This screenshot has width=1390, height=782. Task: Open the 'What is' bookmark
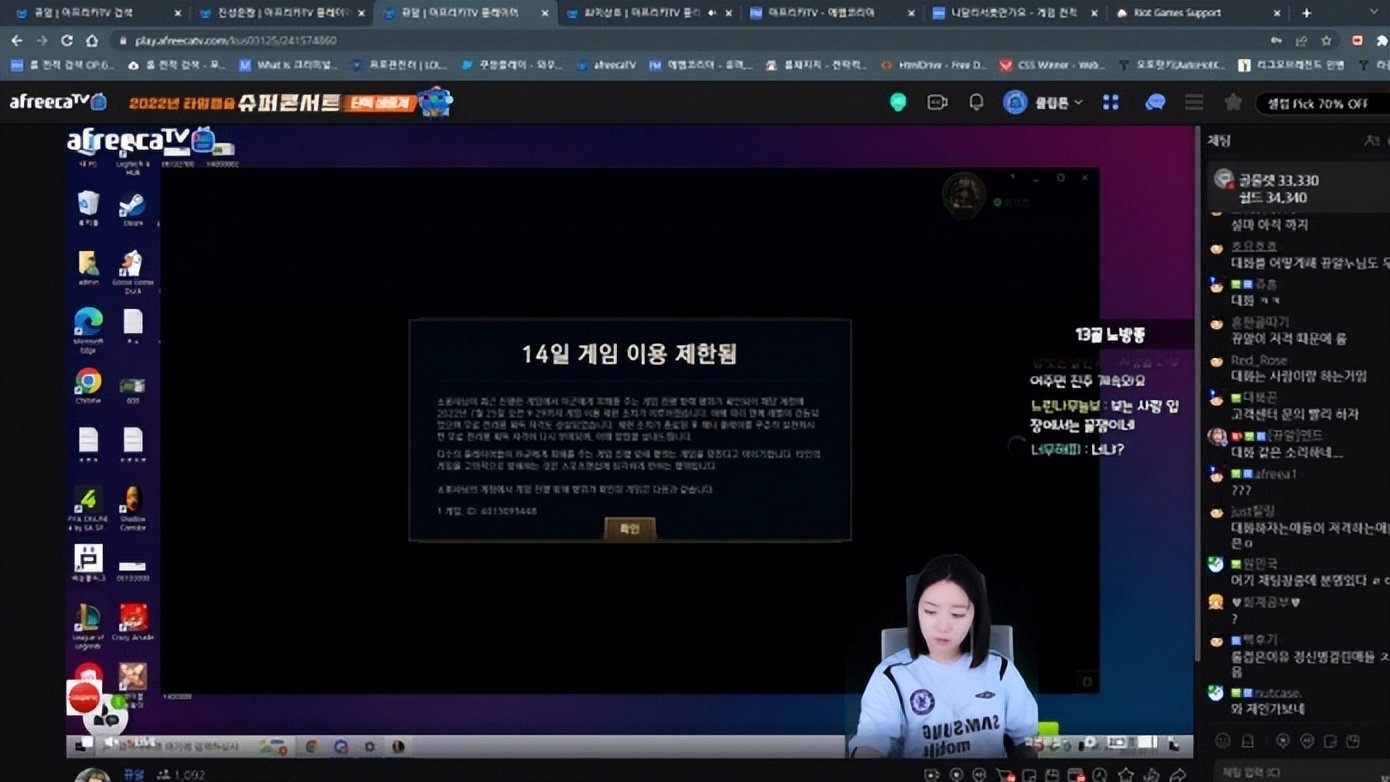[288, 65]
